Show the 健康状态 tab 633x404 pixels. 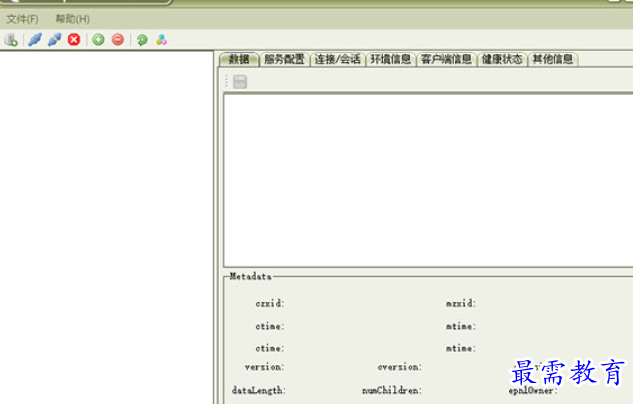[x=502, y=59]
